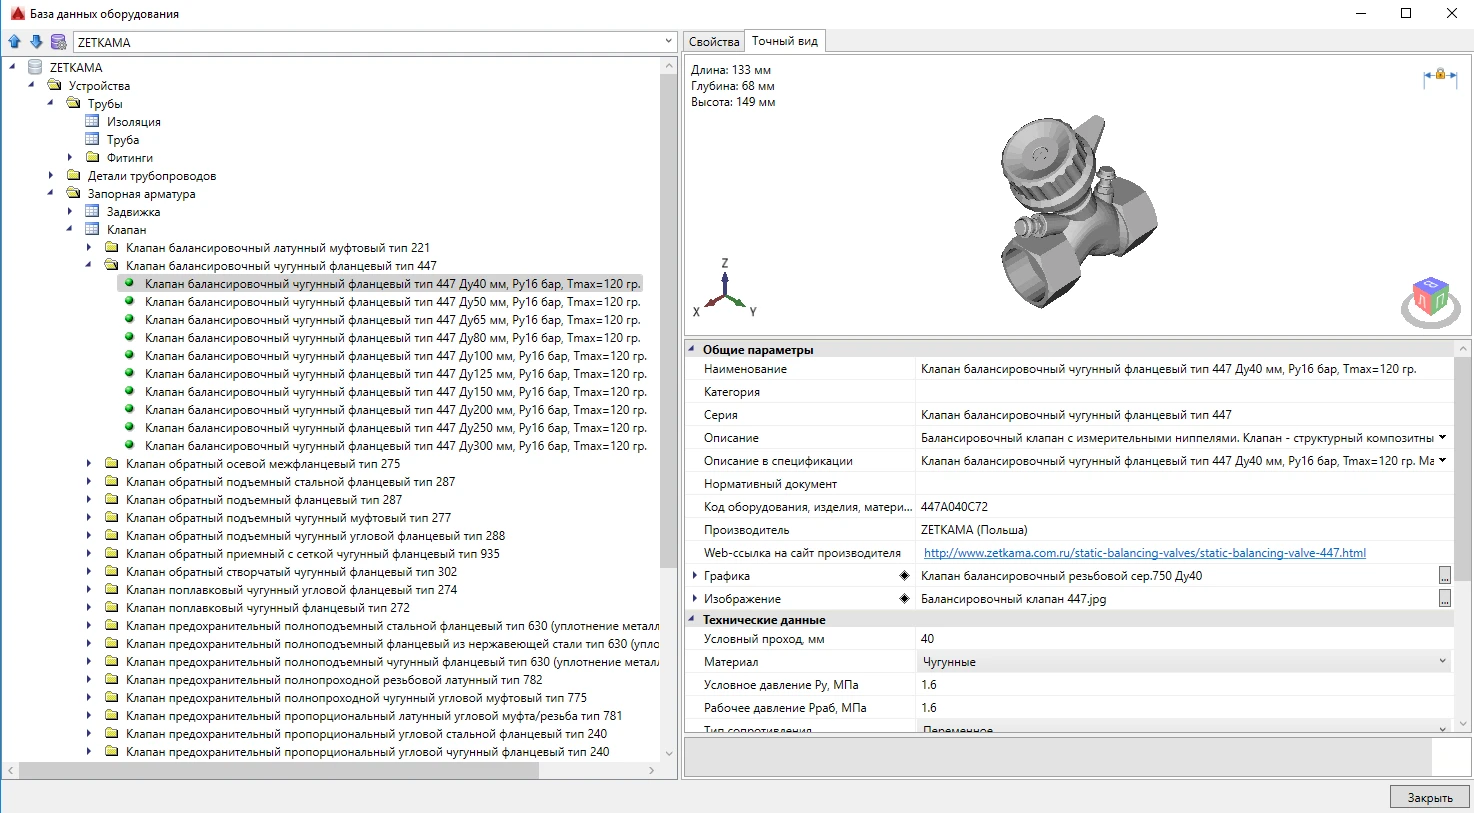Click the blue up arrow toolbar icon
Screen dimensions: 1474x813
[x=14, y=42]
